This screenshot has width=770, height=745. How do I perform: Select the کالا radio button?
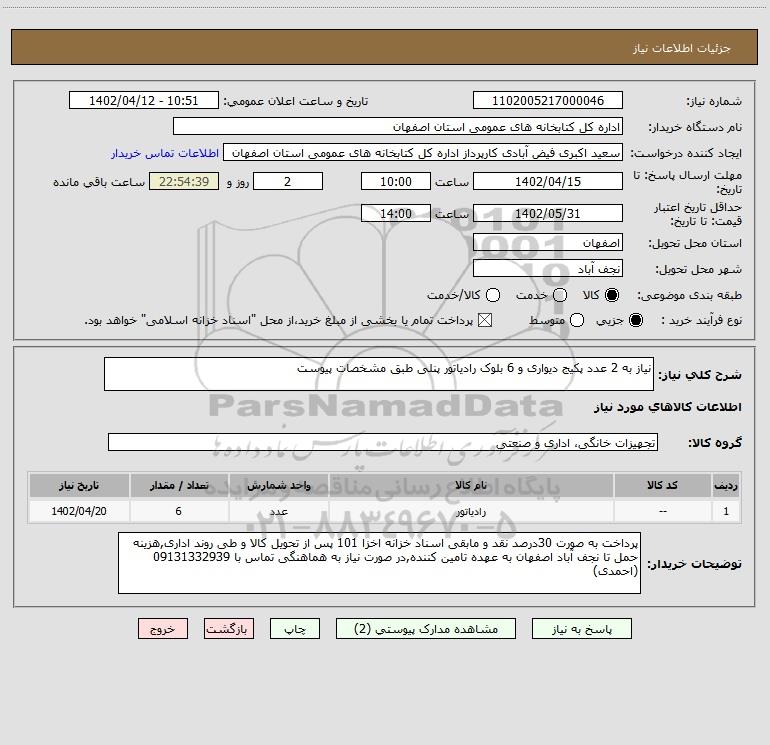click(x=612, y=295)
